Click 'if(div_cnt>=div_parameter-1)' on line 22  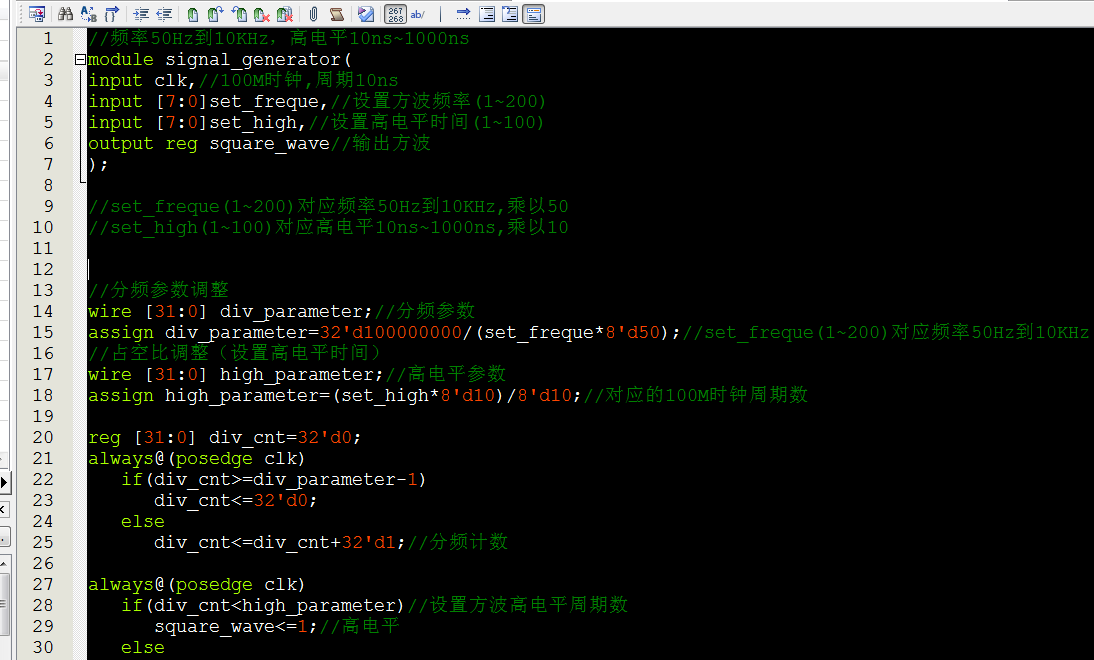tap(274, 480)
